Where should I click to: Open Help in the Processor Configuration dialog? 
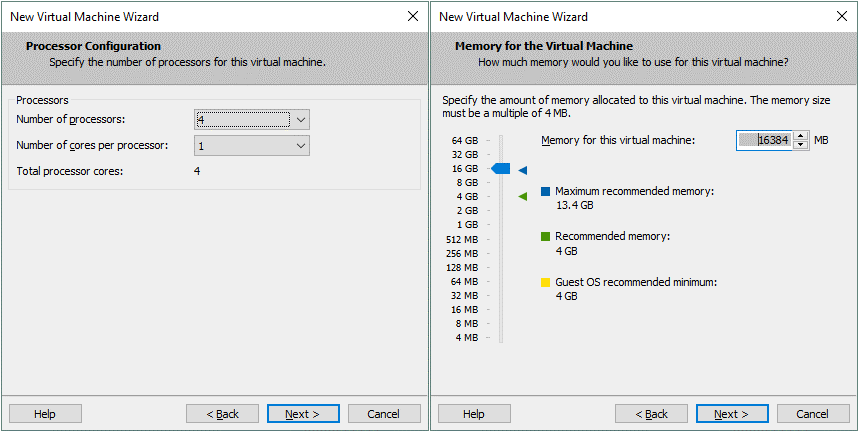pyautogui.click(x=45, y=414)
